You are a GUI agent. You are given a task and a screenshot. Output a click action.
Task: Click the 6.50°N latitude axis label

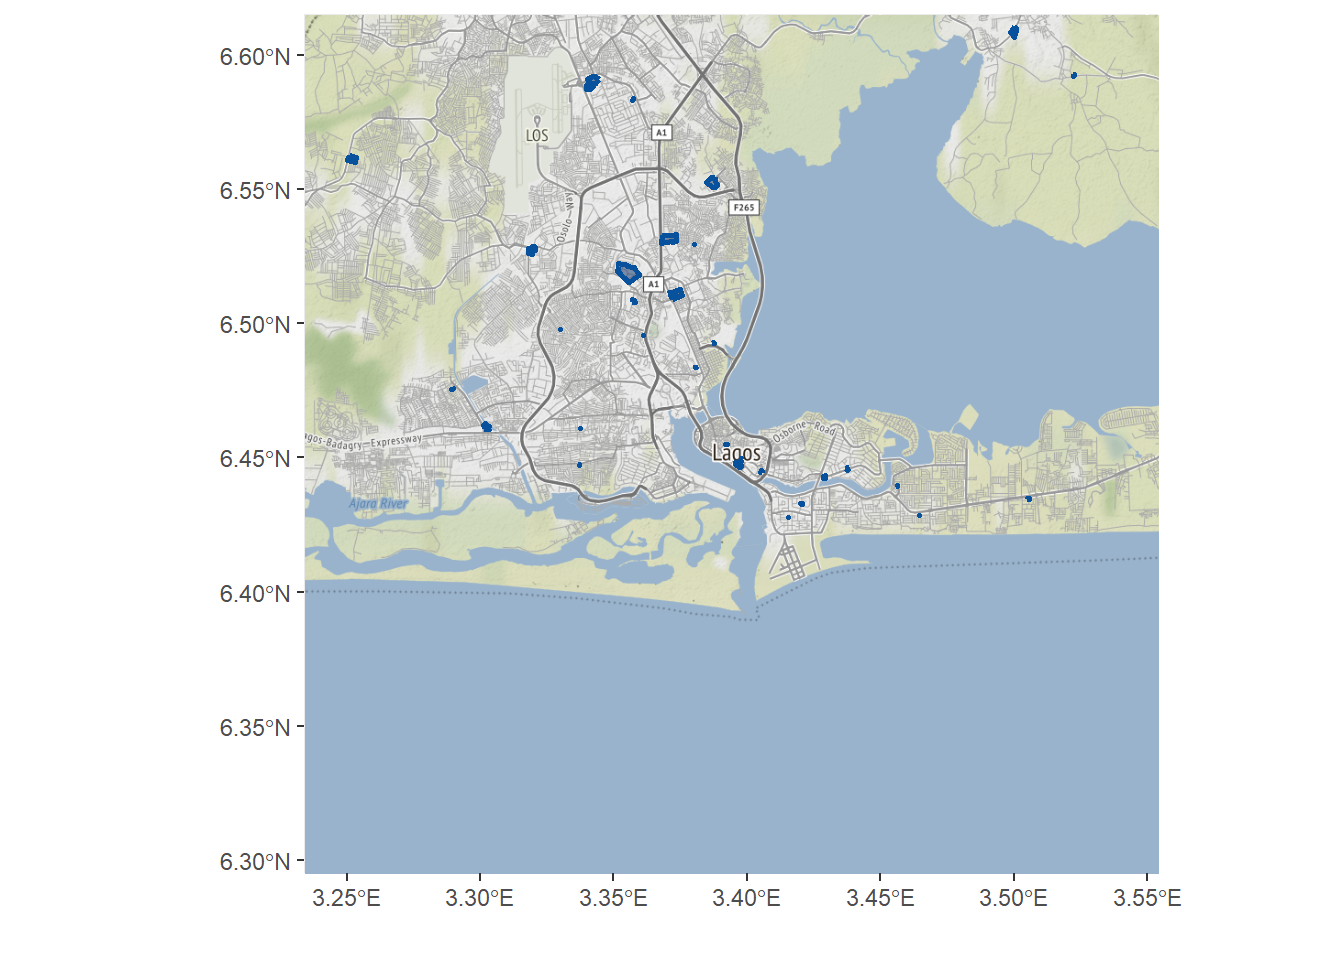click(255, 325)
